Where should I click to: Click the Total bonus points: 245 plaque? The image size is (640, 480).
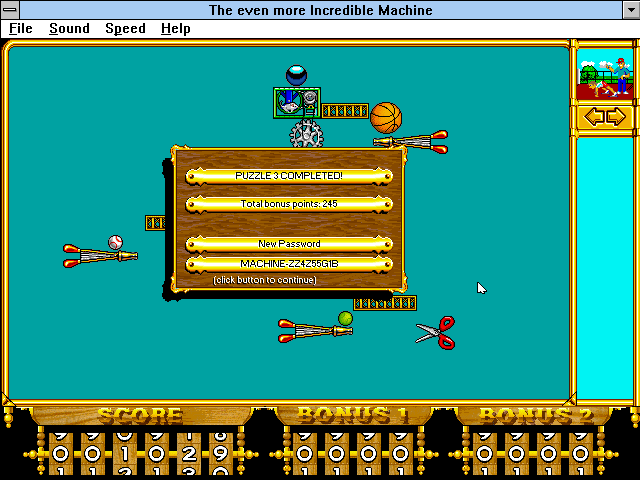click(289, 204)
